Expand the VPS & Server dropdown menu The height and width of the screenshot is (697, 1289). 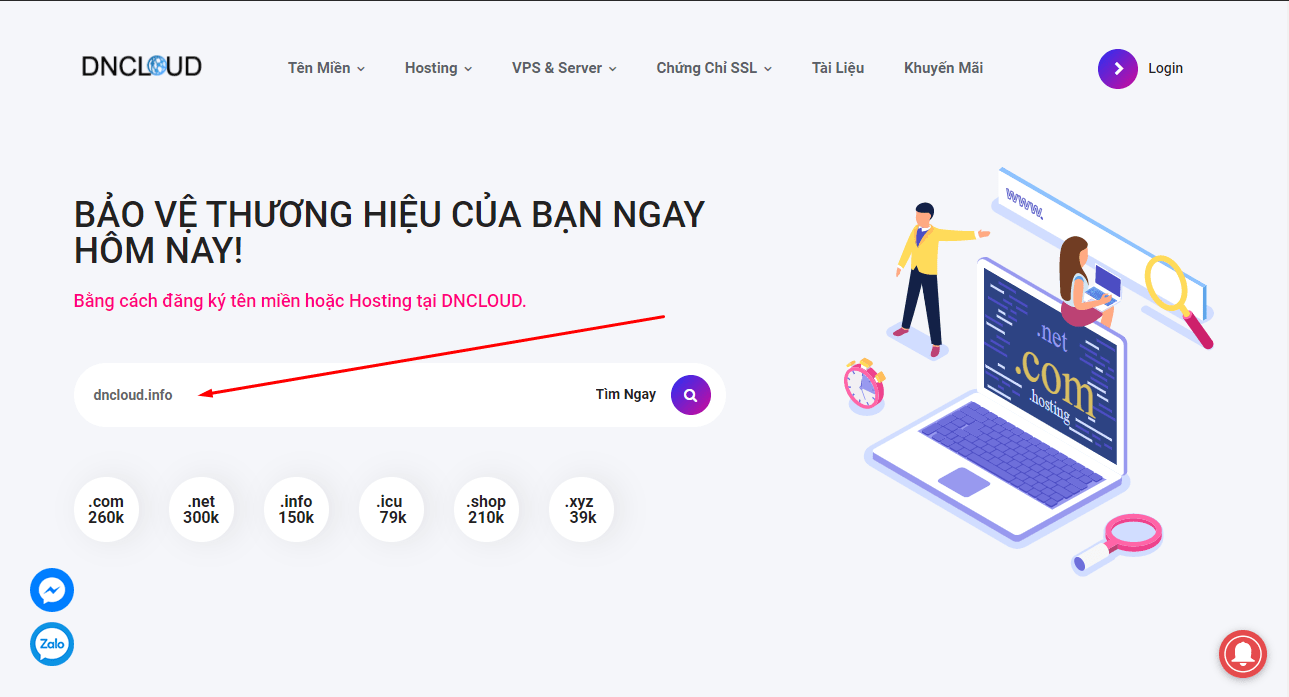click(x=564, y=68)
